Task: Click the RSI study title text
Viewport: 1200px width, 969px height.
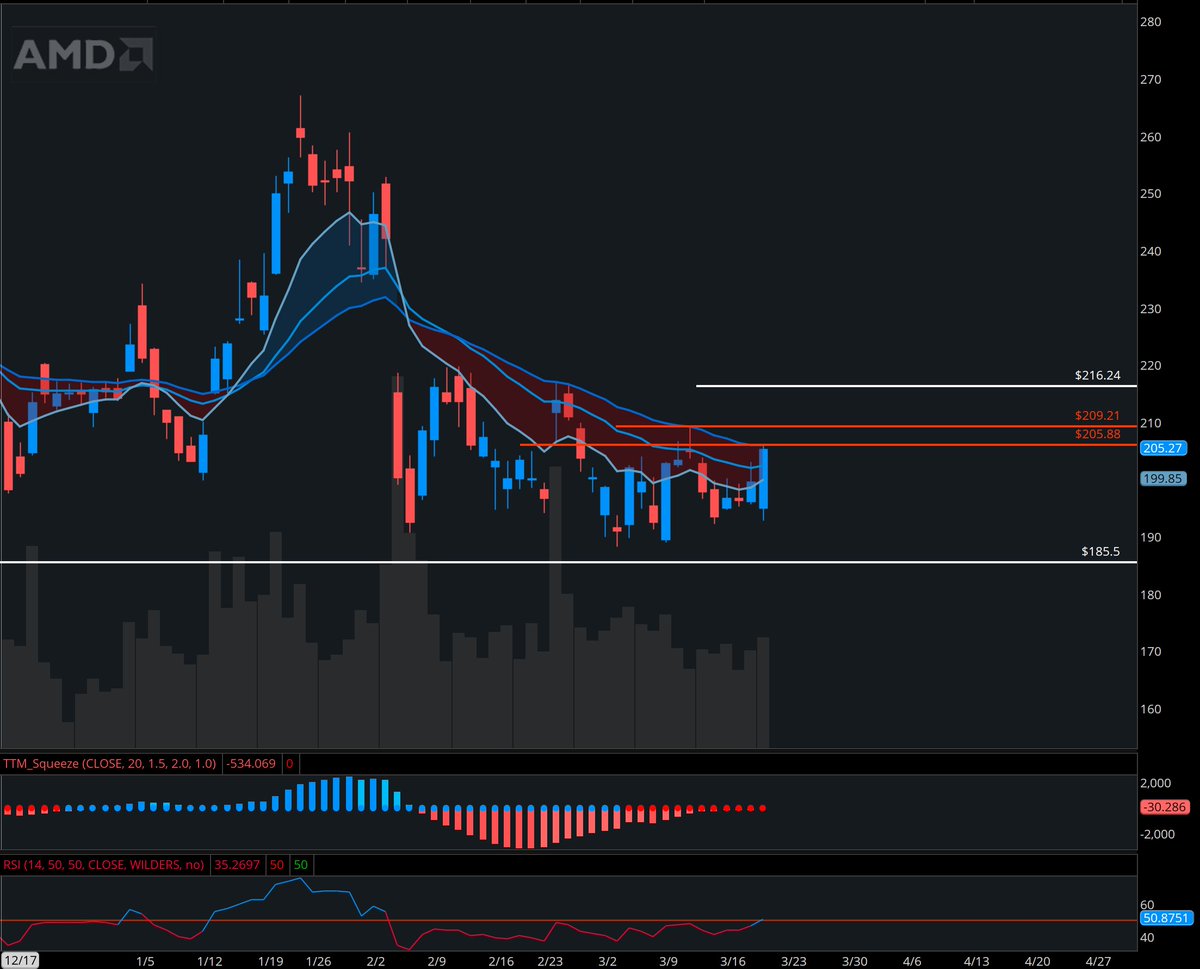Action: click(103, 864)
